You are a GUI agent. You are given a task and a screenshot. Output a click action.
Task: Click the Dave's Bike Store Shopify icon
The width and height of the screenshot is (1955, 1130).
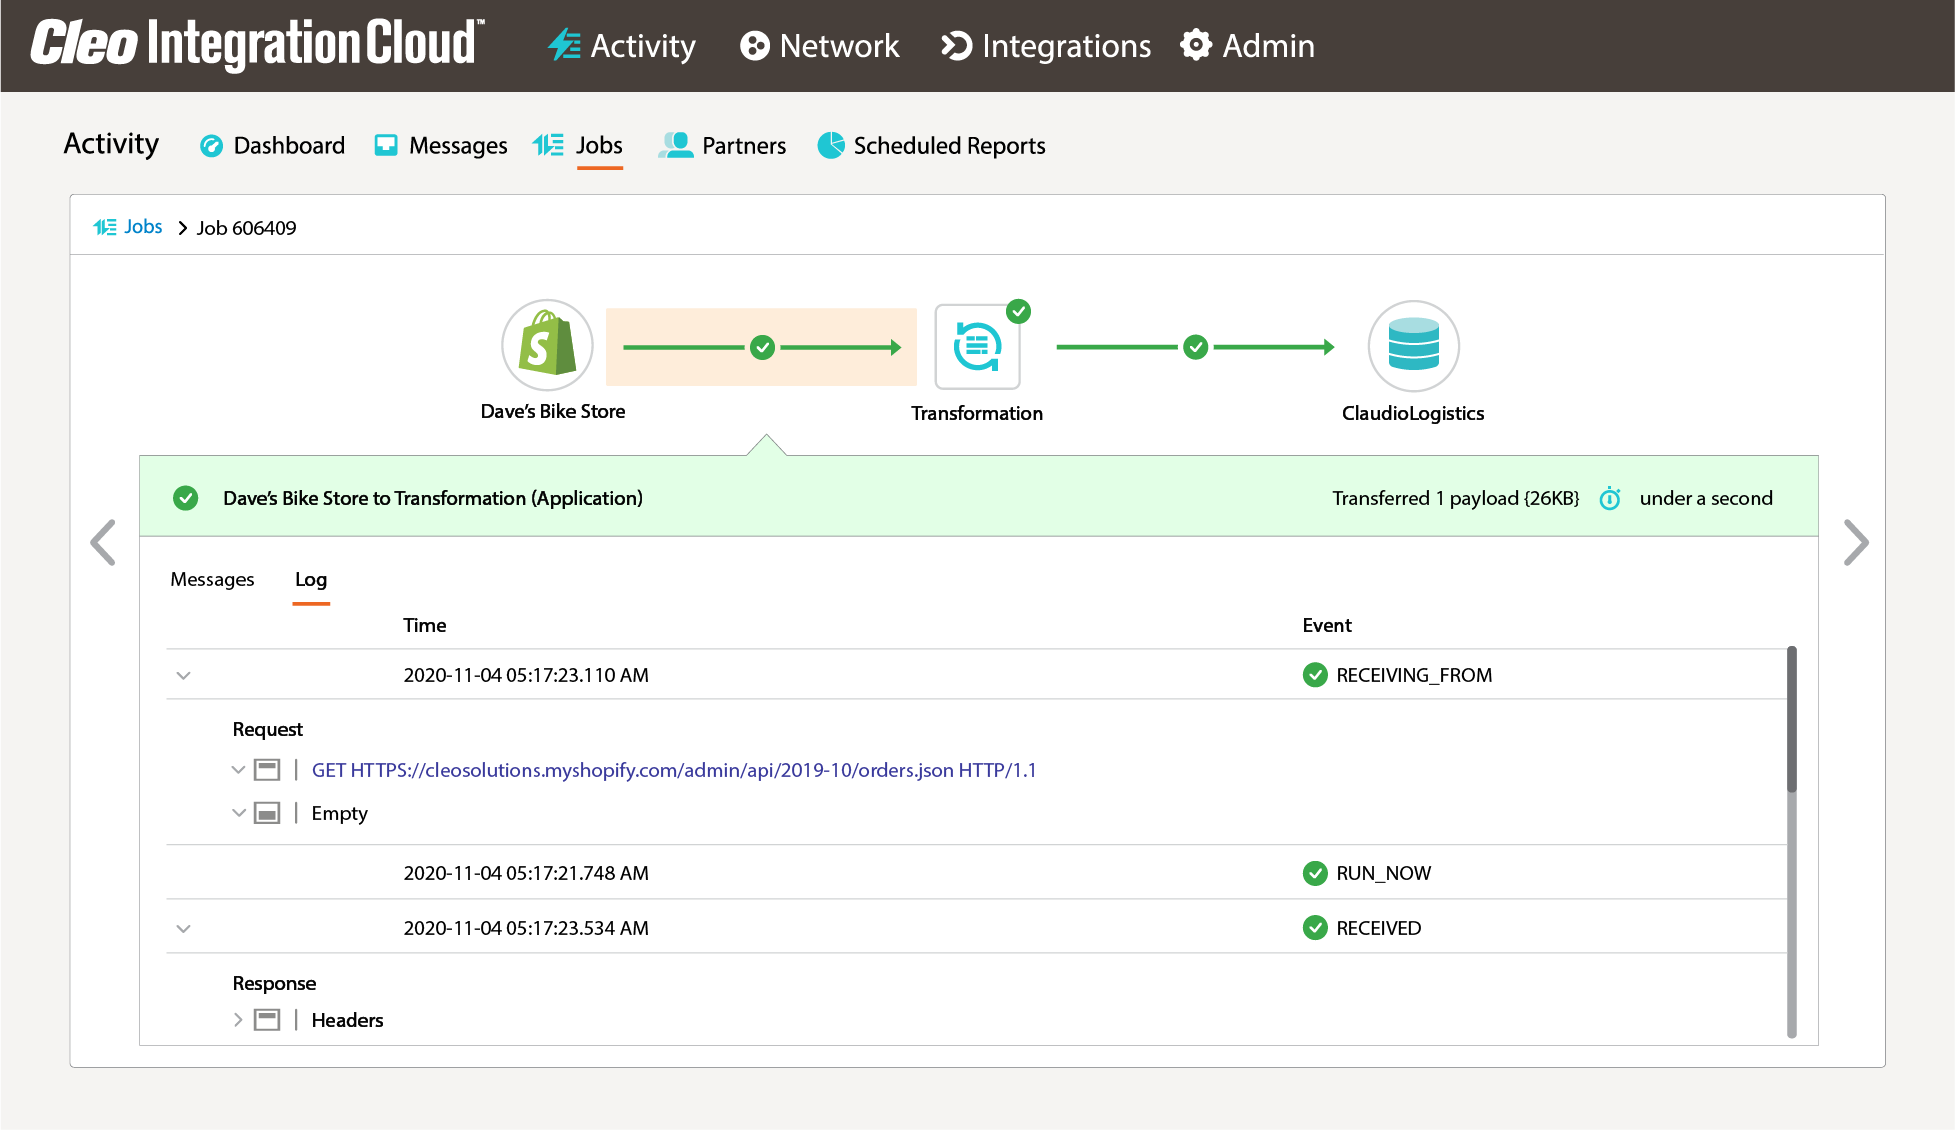click(x=547, y=346)
